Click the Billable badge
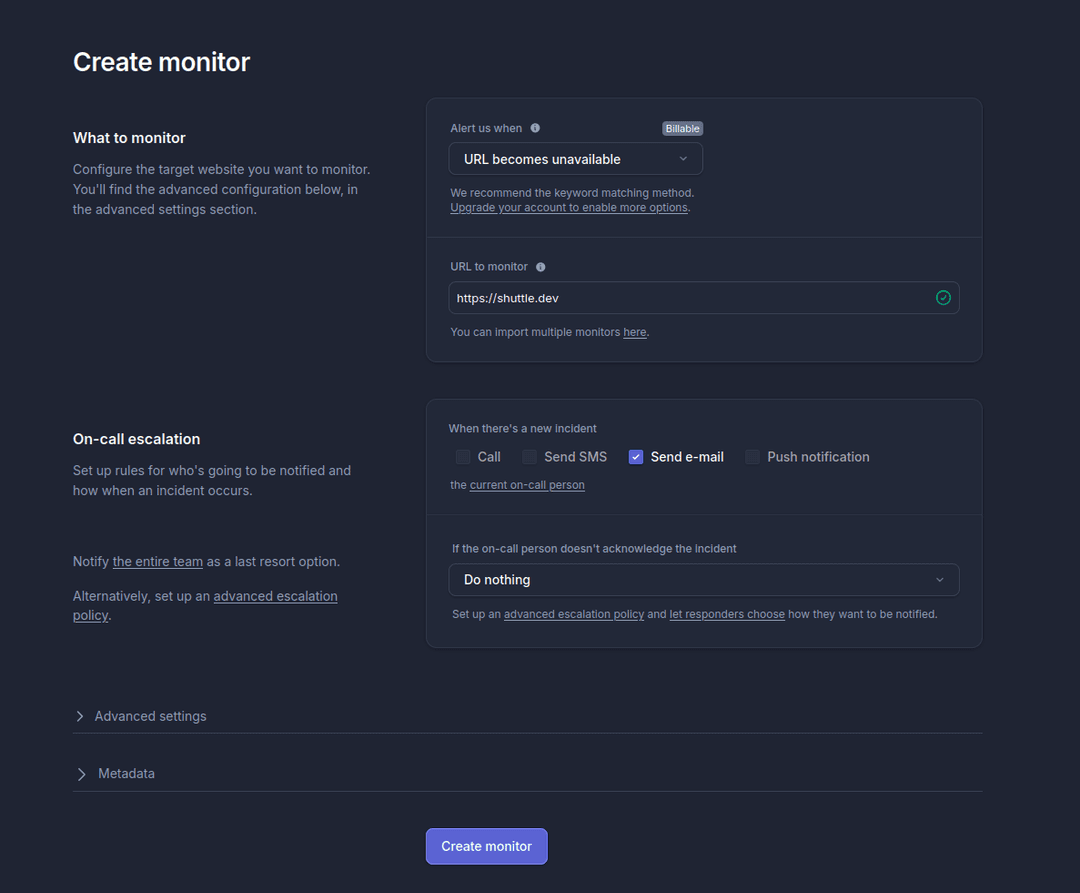This screenshot has height=893, width=1080. (682, 128)
